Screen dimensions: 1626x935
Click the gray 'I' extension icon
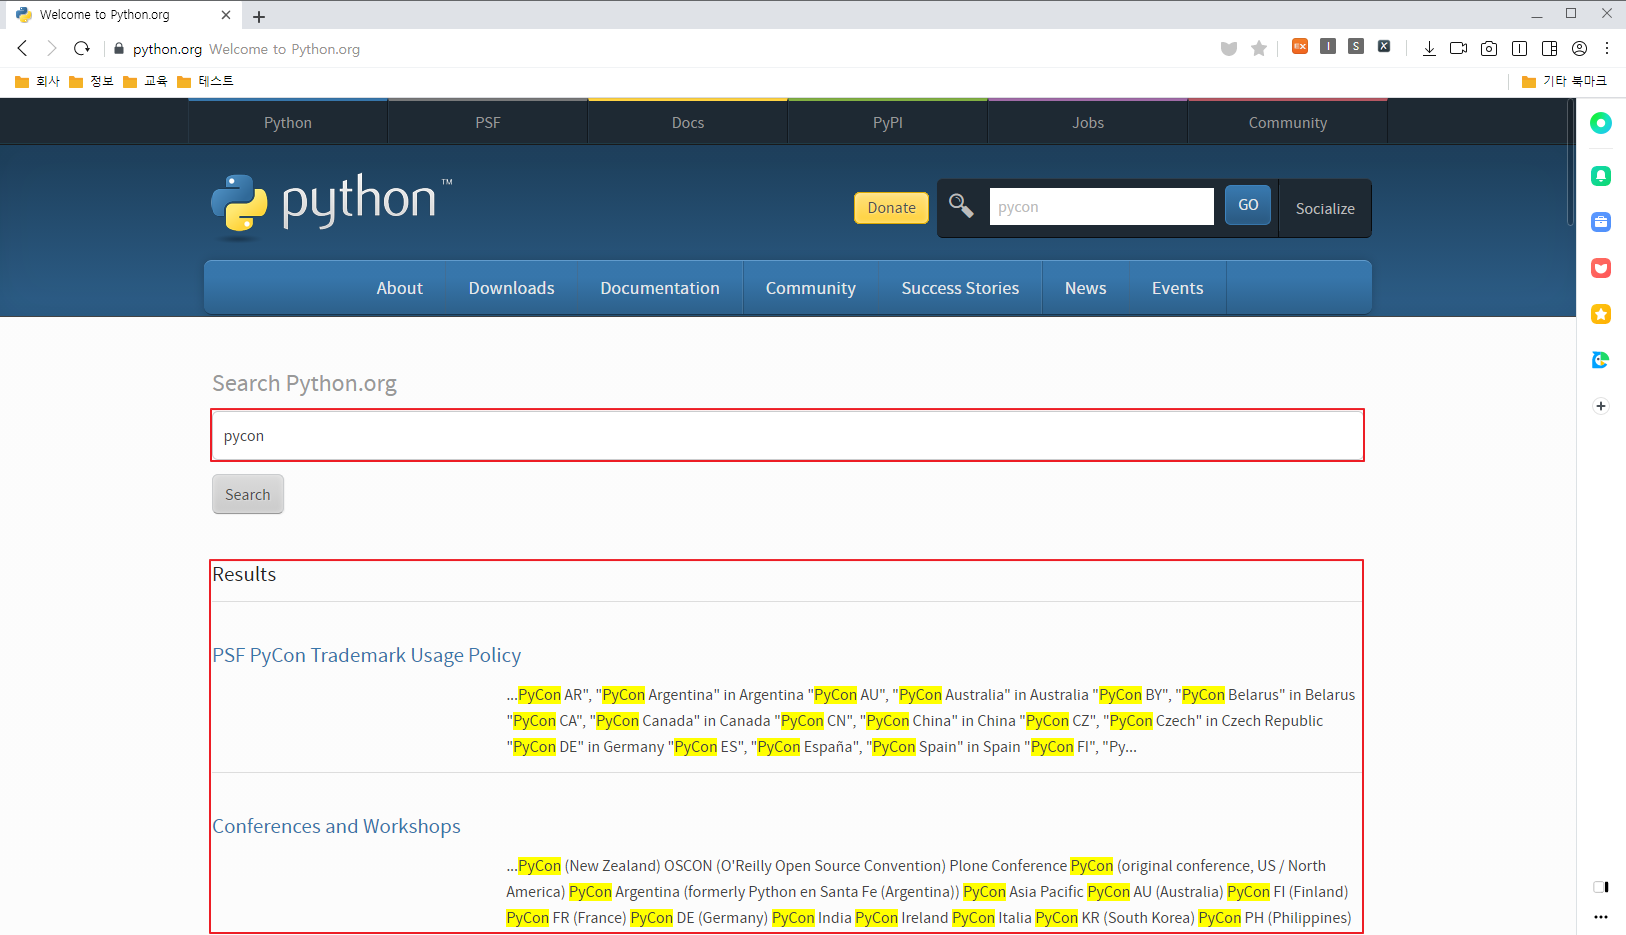tap(1328, 46)
